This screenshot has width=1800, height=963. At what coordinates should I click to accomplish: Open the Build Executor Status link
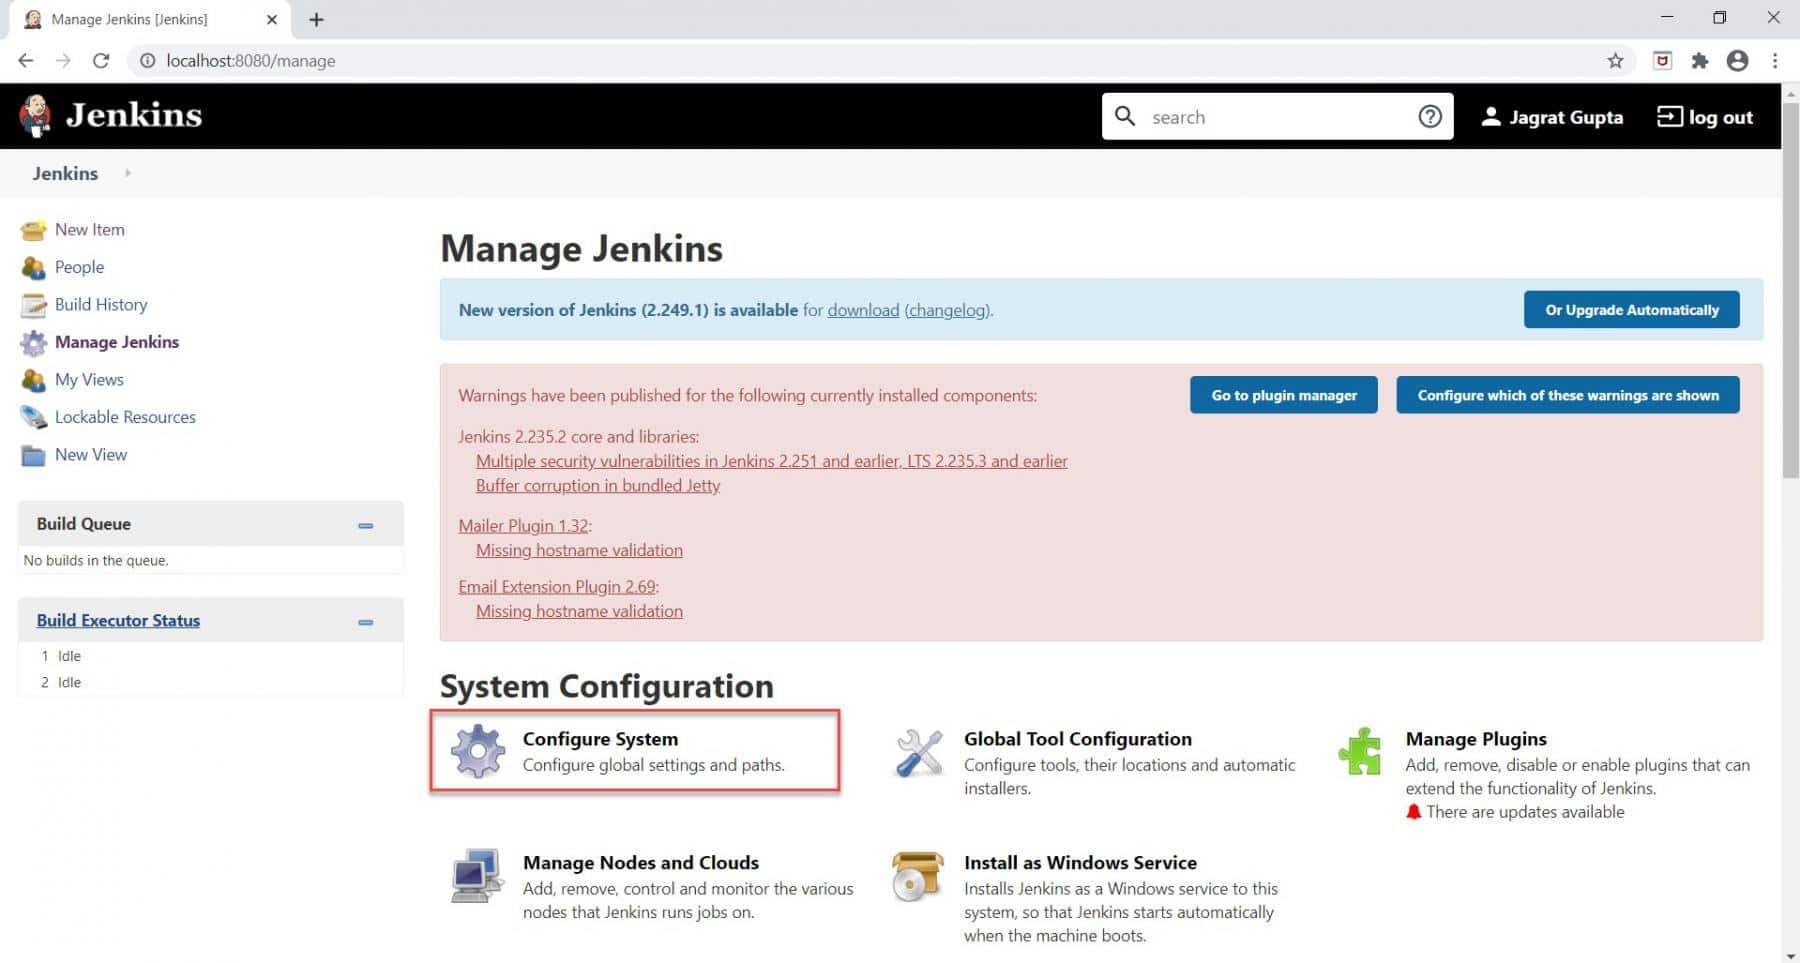tap(118, 621)
